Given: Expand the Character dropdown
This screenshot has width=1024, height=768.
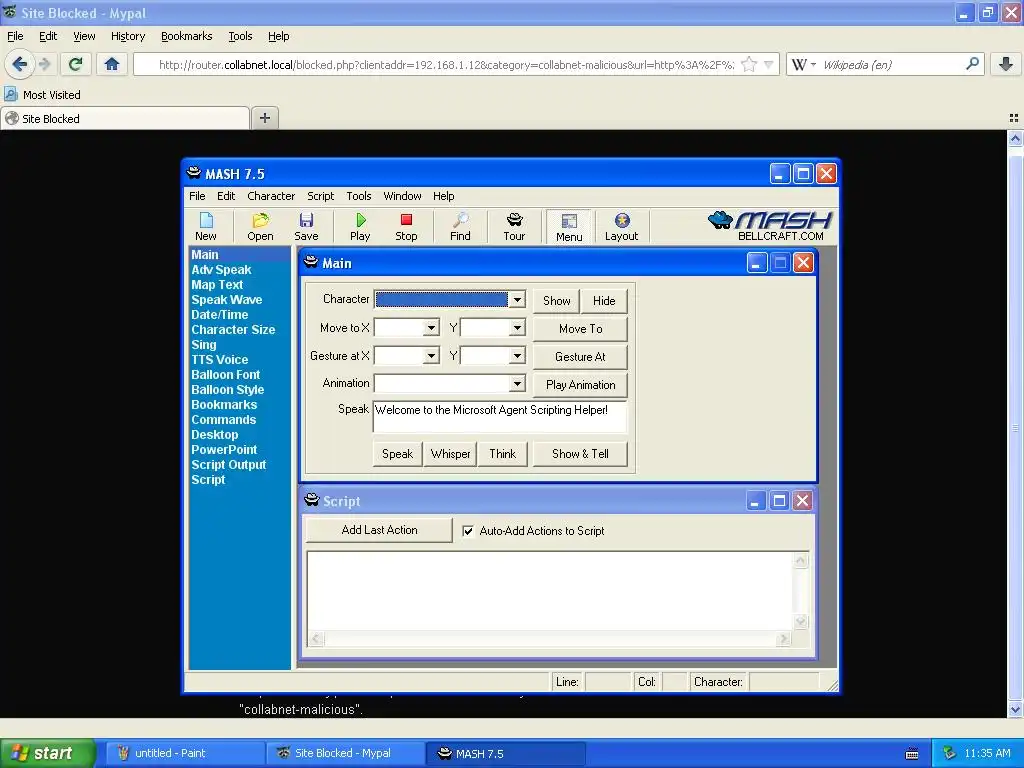Looking at the screenshot, I should [x=517, y=300].
